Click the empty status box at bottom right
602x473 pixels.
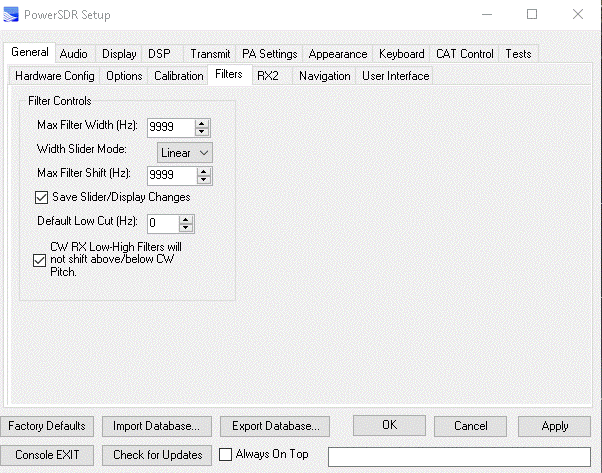click(459, 457)
